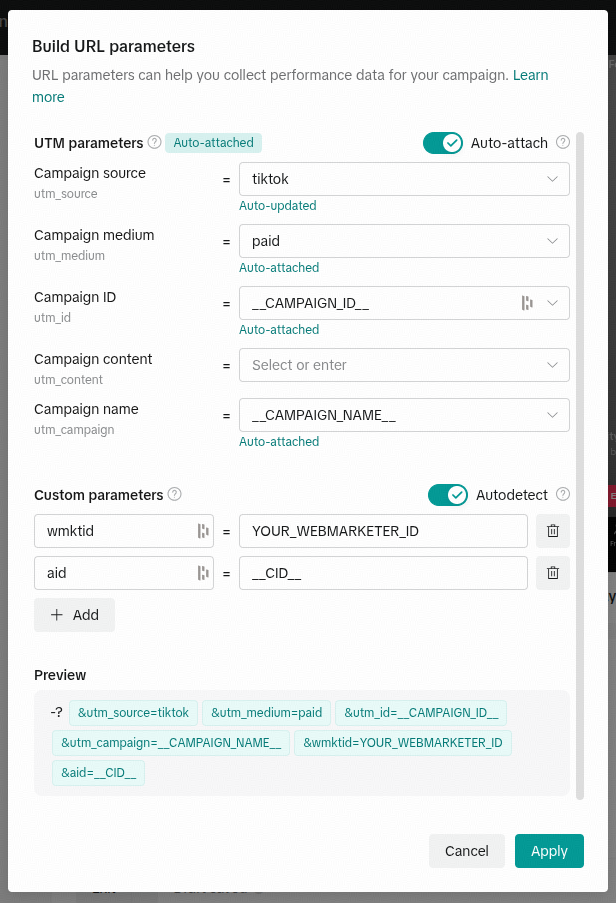Open dynamic macro picker in wmktid field
The width and height of the screenshot is (616, 903).
[x=203, y=531]
